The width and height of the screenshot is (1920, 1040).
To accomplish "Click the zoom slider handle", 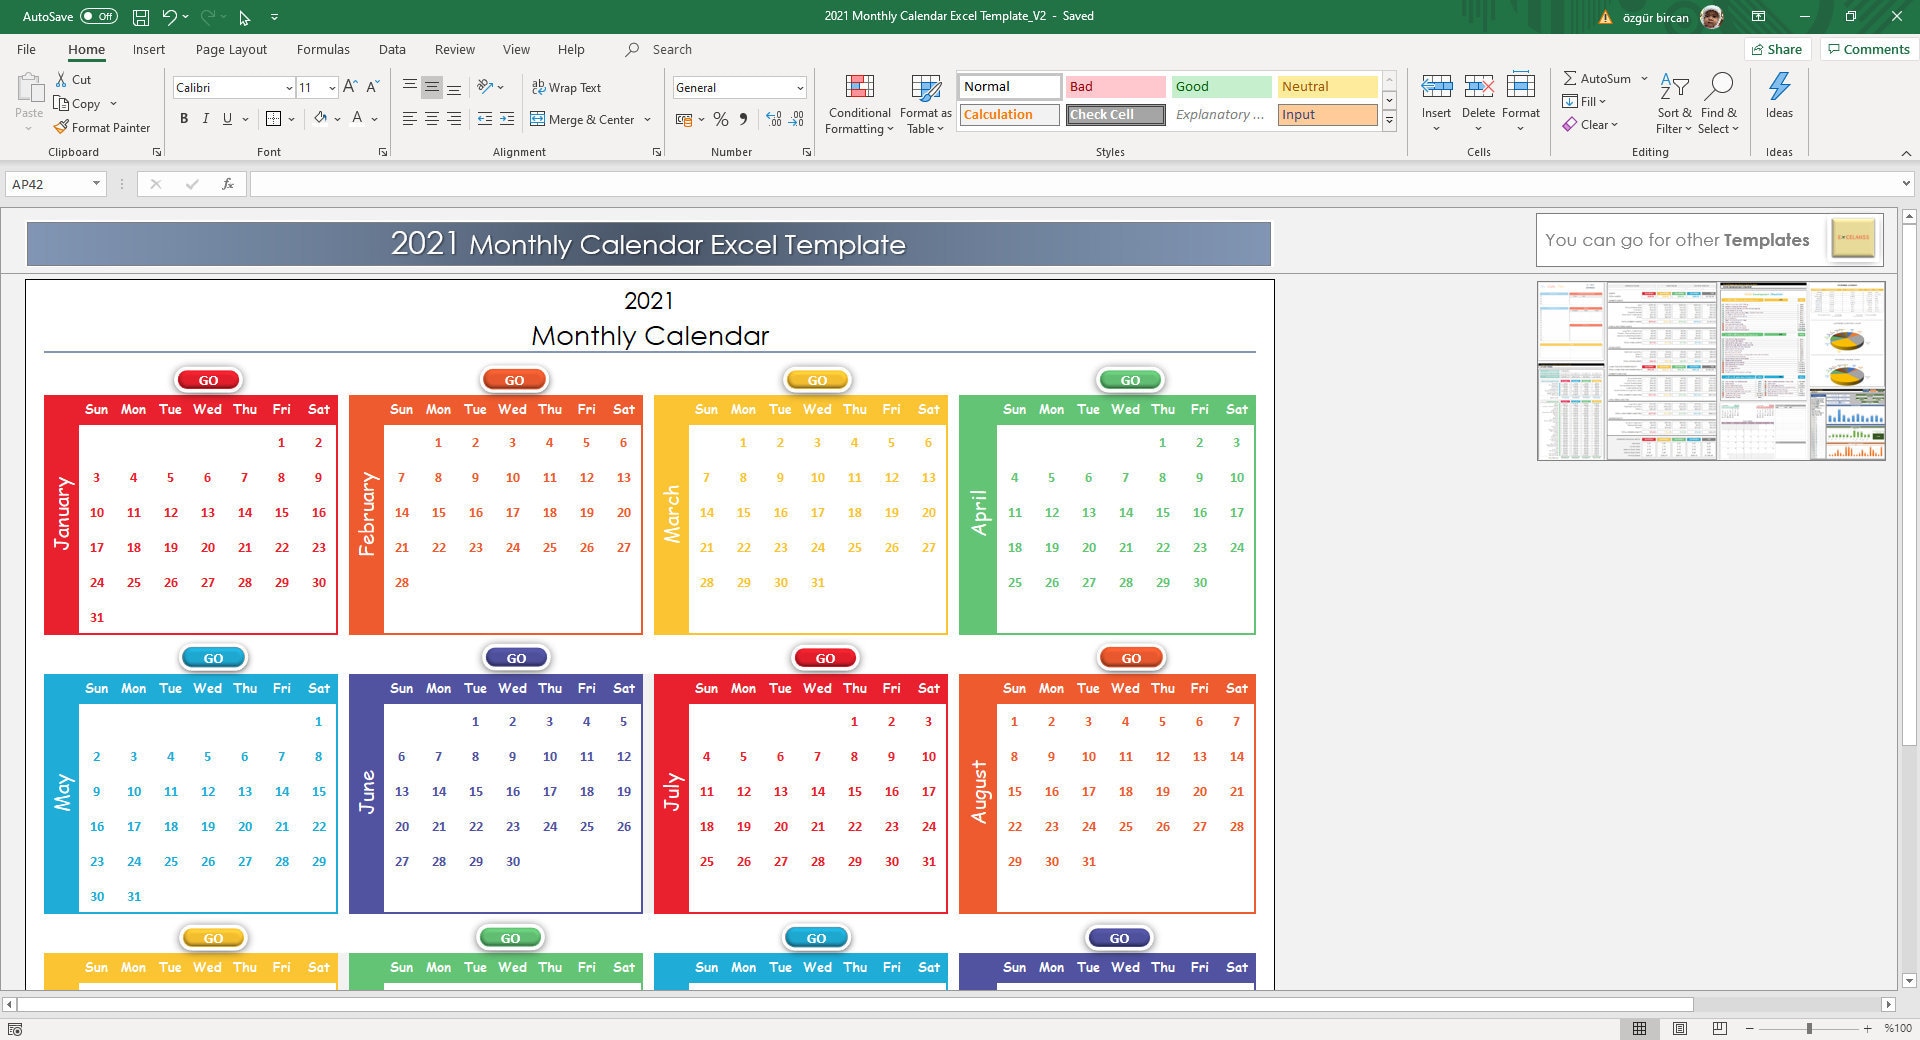I will click(x=1809, y=1028).
